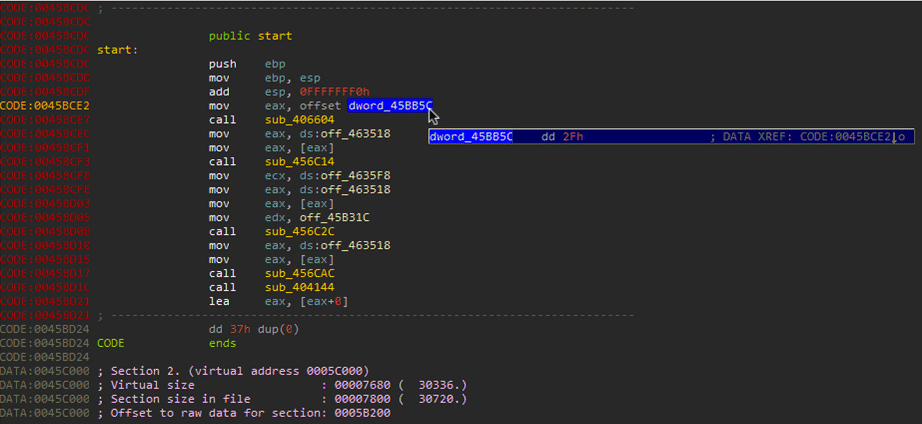
Task: Click the 'push' mnemonic
Action: click(222, 64)
